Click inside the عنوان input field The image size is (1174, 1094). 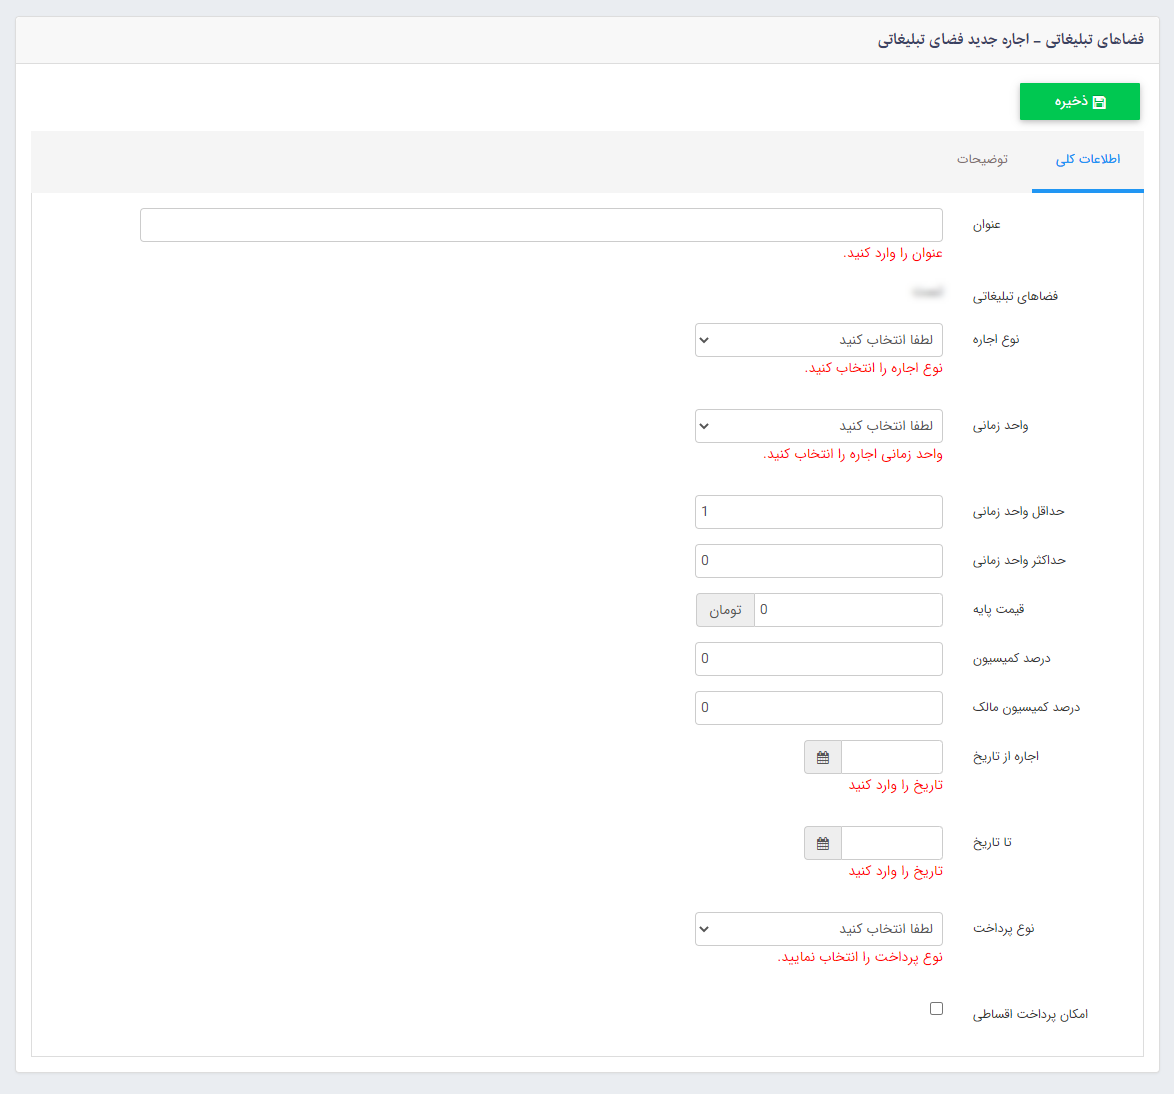pos(541,224)
